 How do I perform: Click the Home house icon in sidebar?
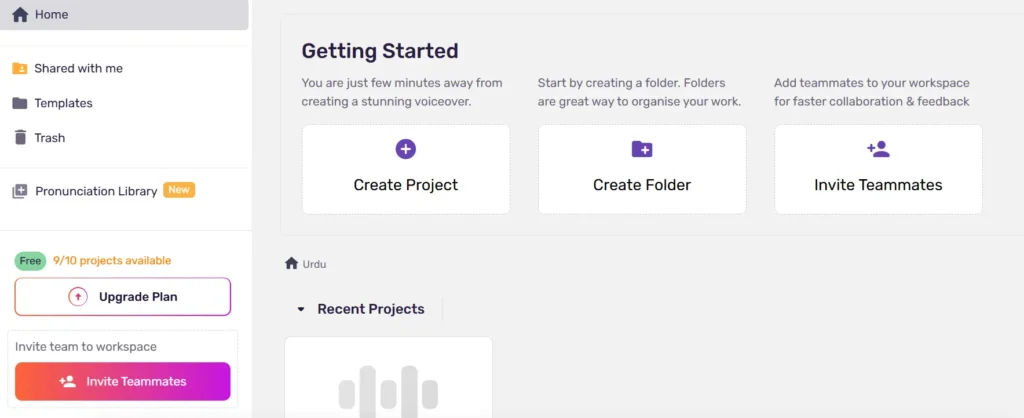(20, 15)
